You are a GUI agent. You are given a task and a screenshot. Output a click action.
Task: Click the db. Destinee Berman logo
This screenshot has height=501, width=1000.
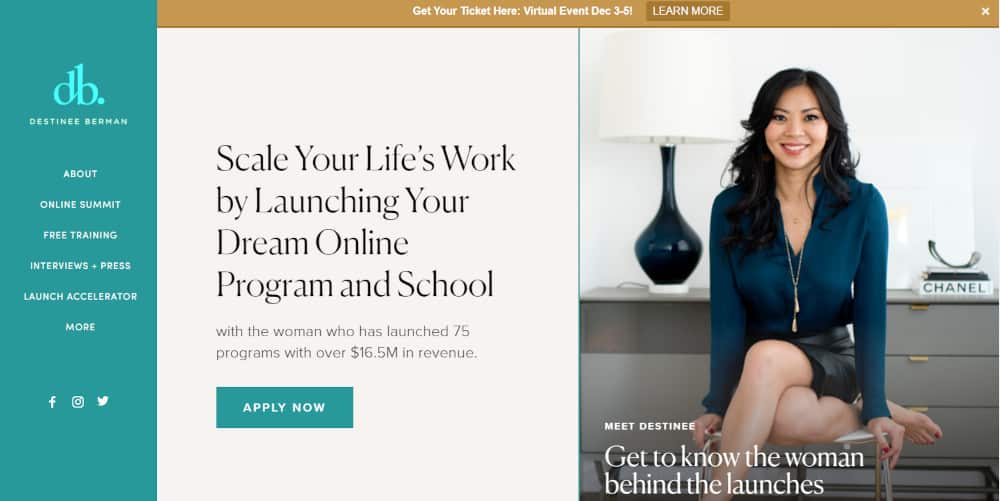[x=78, y=94]
